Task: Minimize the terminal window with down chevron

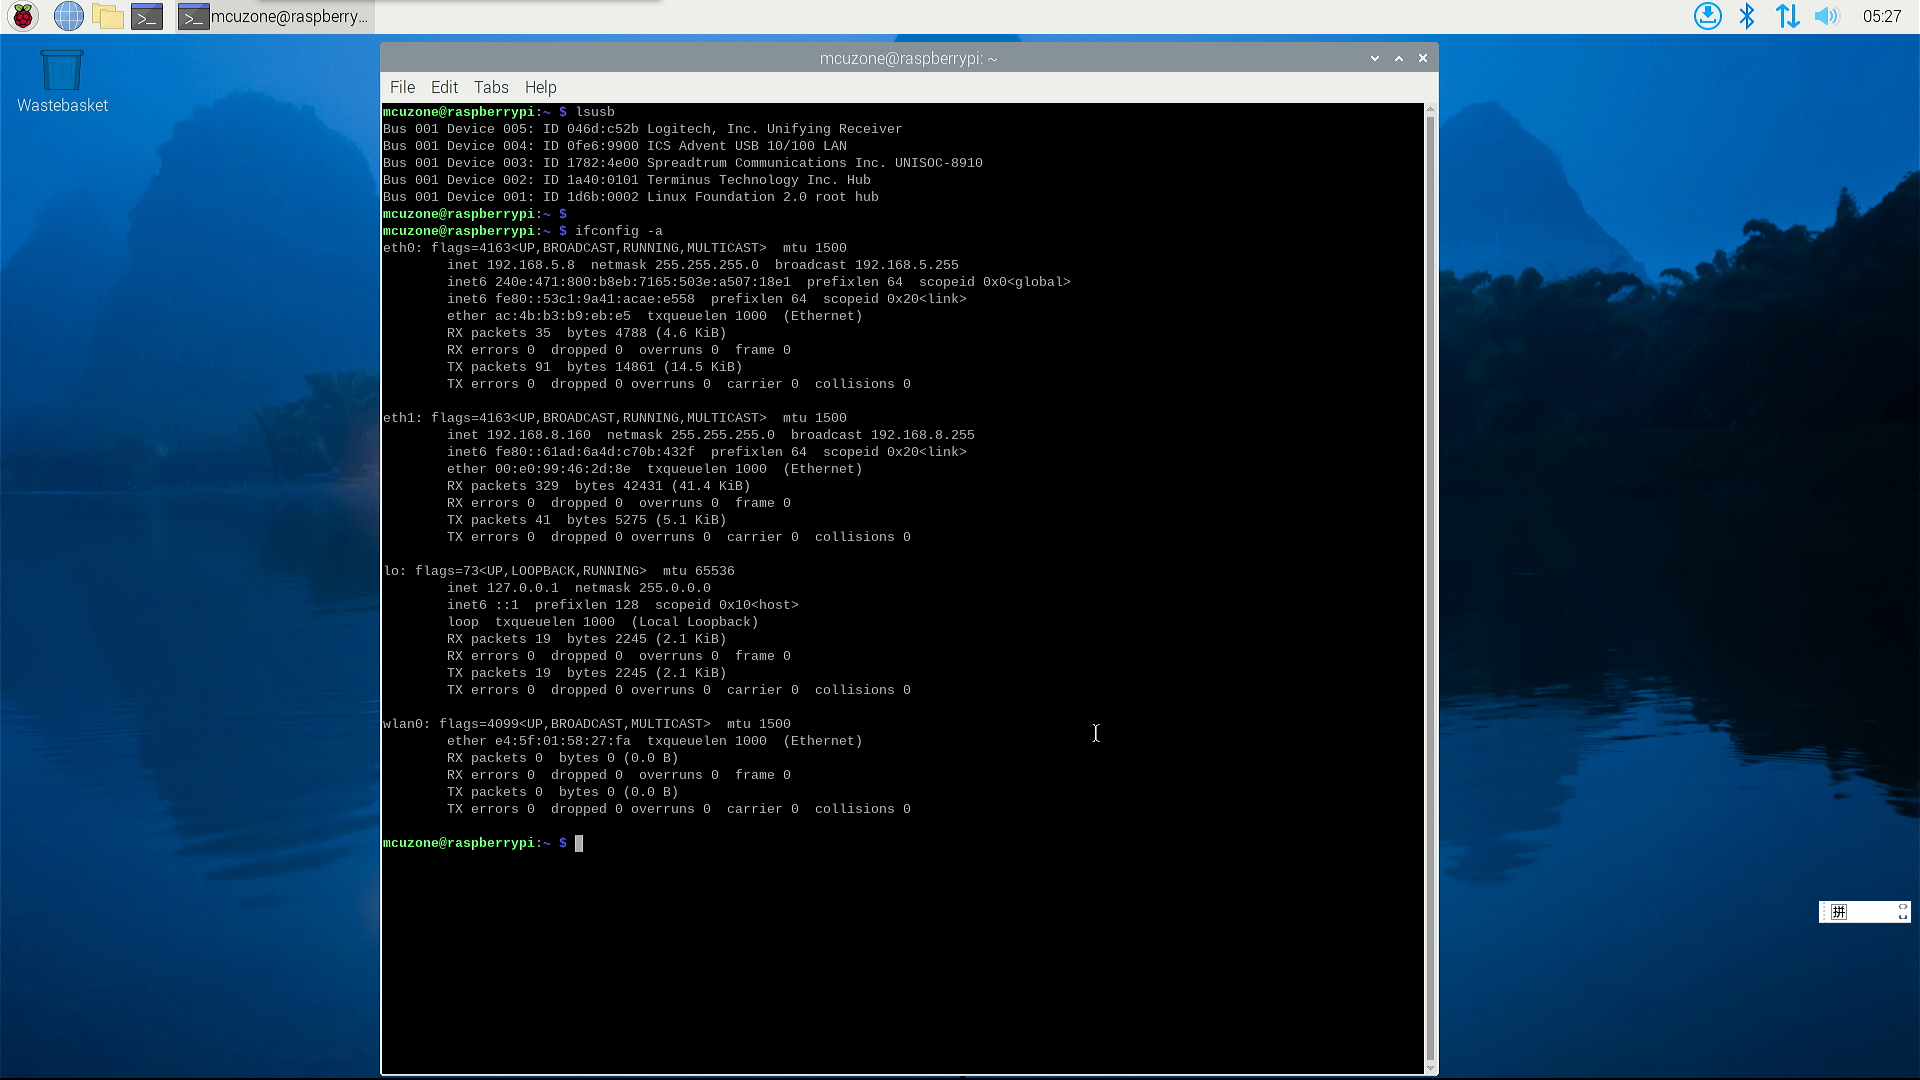Action: [x=1375, y=58]
